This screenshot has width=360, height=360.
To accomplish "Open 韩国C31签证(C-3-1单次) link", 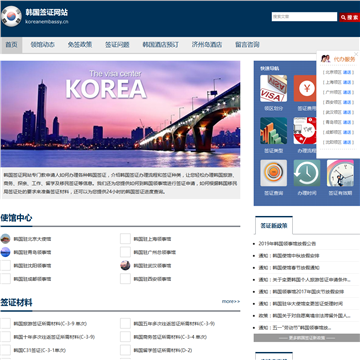I will [x=40, y=350].
